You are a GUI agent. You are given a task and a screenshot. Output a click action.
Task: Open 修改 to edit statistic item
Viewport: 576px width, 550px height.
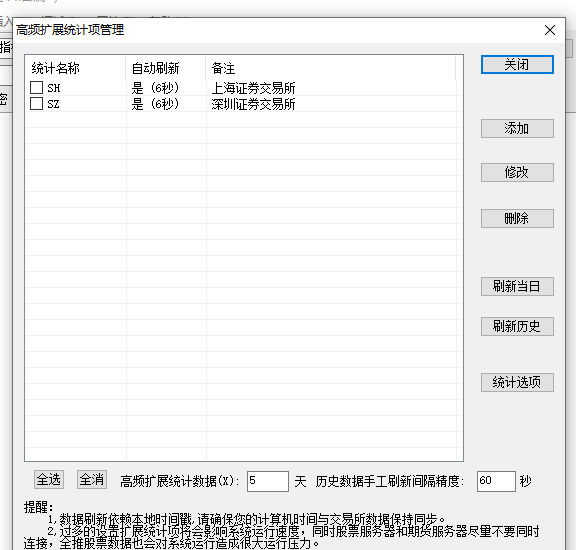pos(517,172)
